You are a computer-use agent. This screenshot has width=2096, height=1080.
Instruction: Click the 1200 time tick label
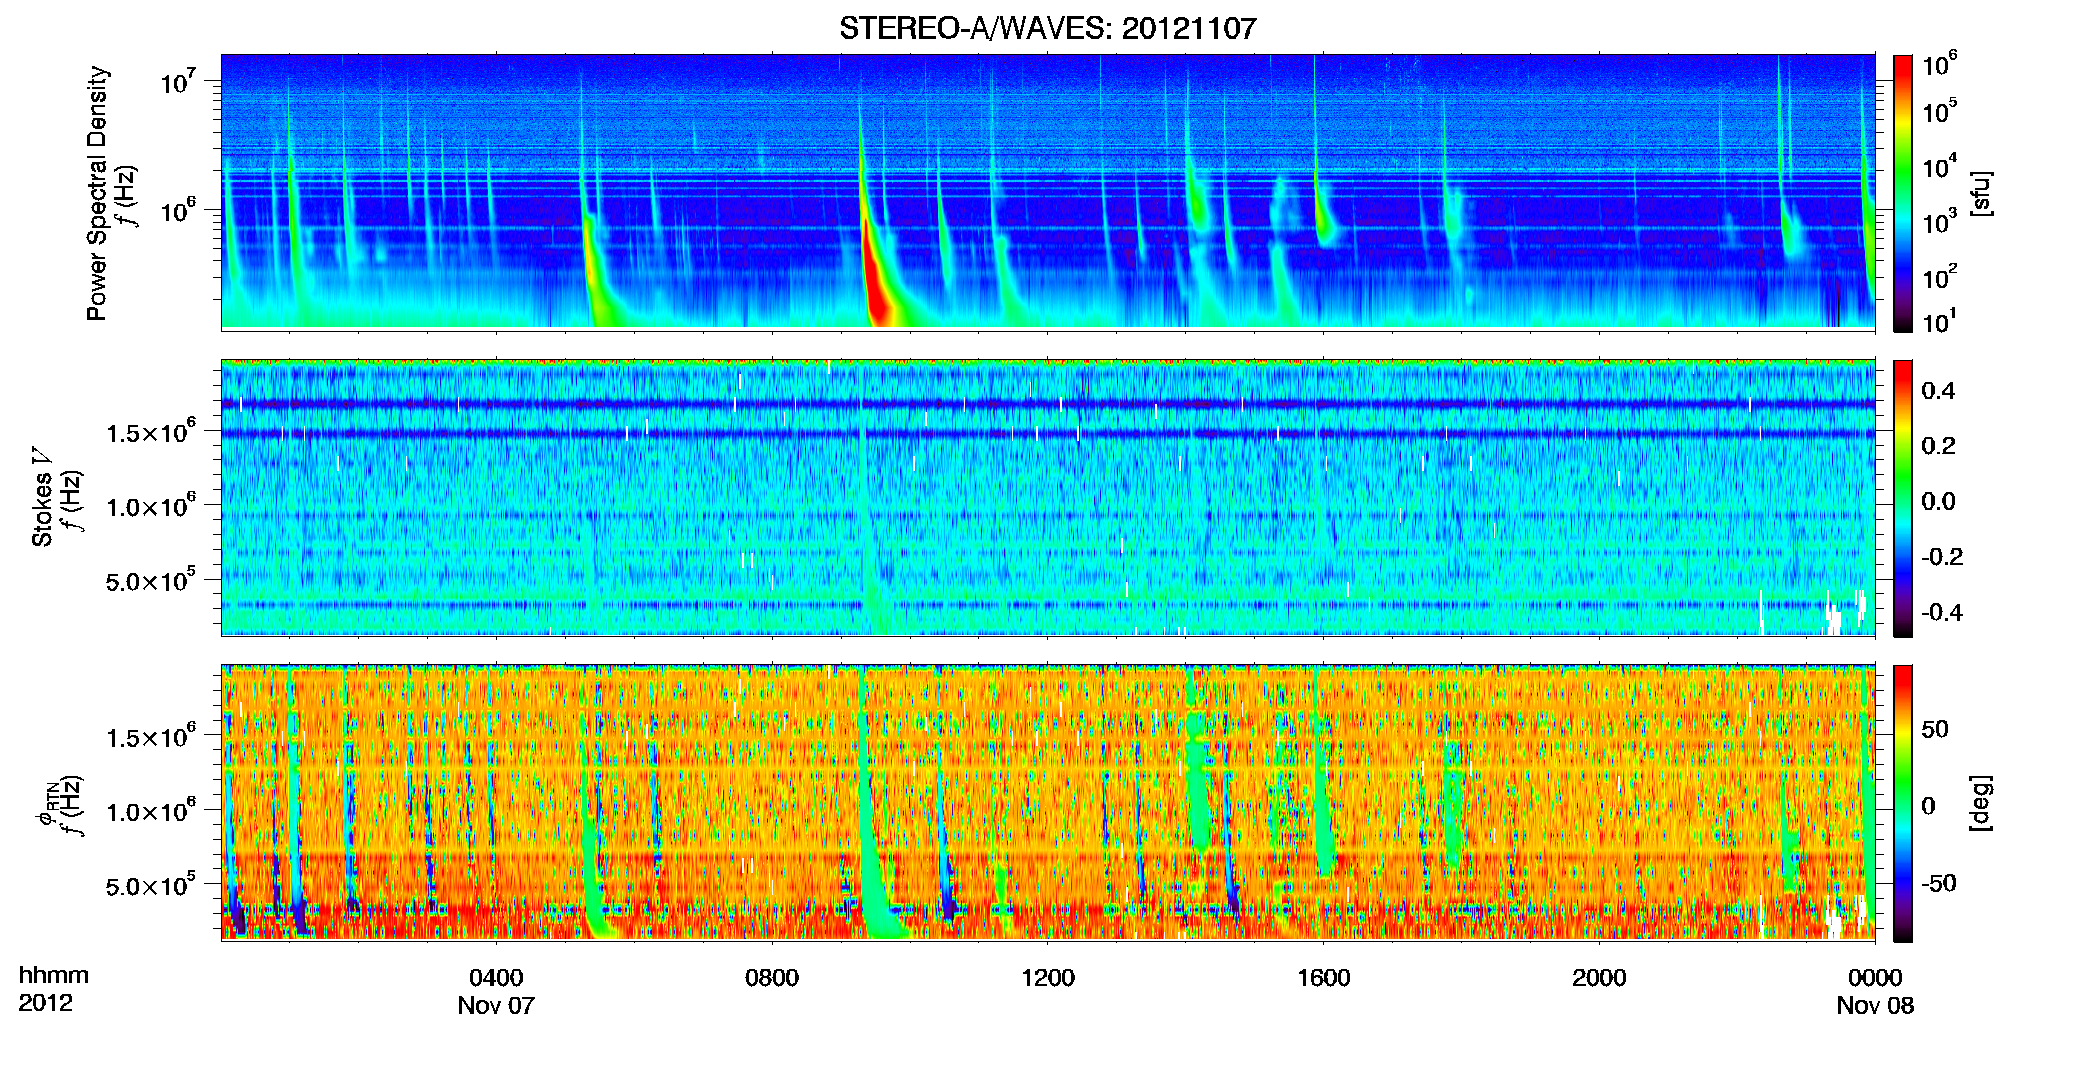(x=1048, y=978)
